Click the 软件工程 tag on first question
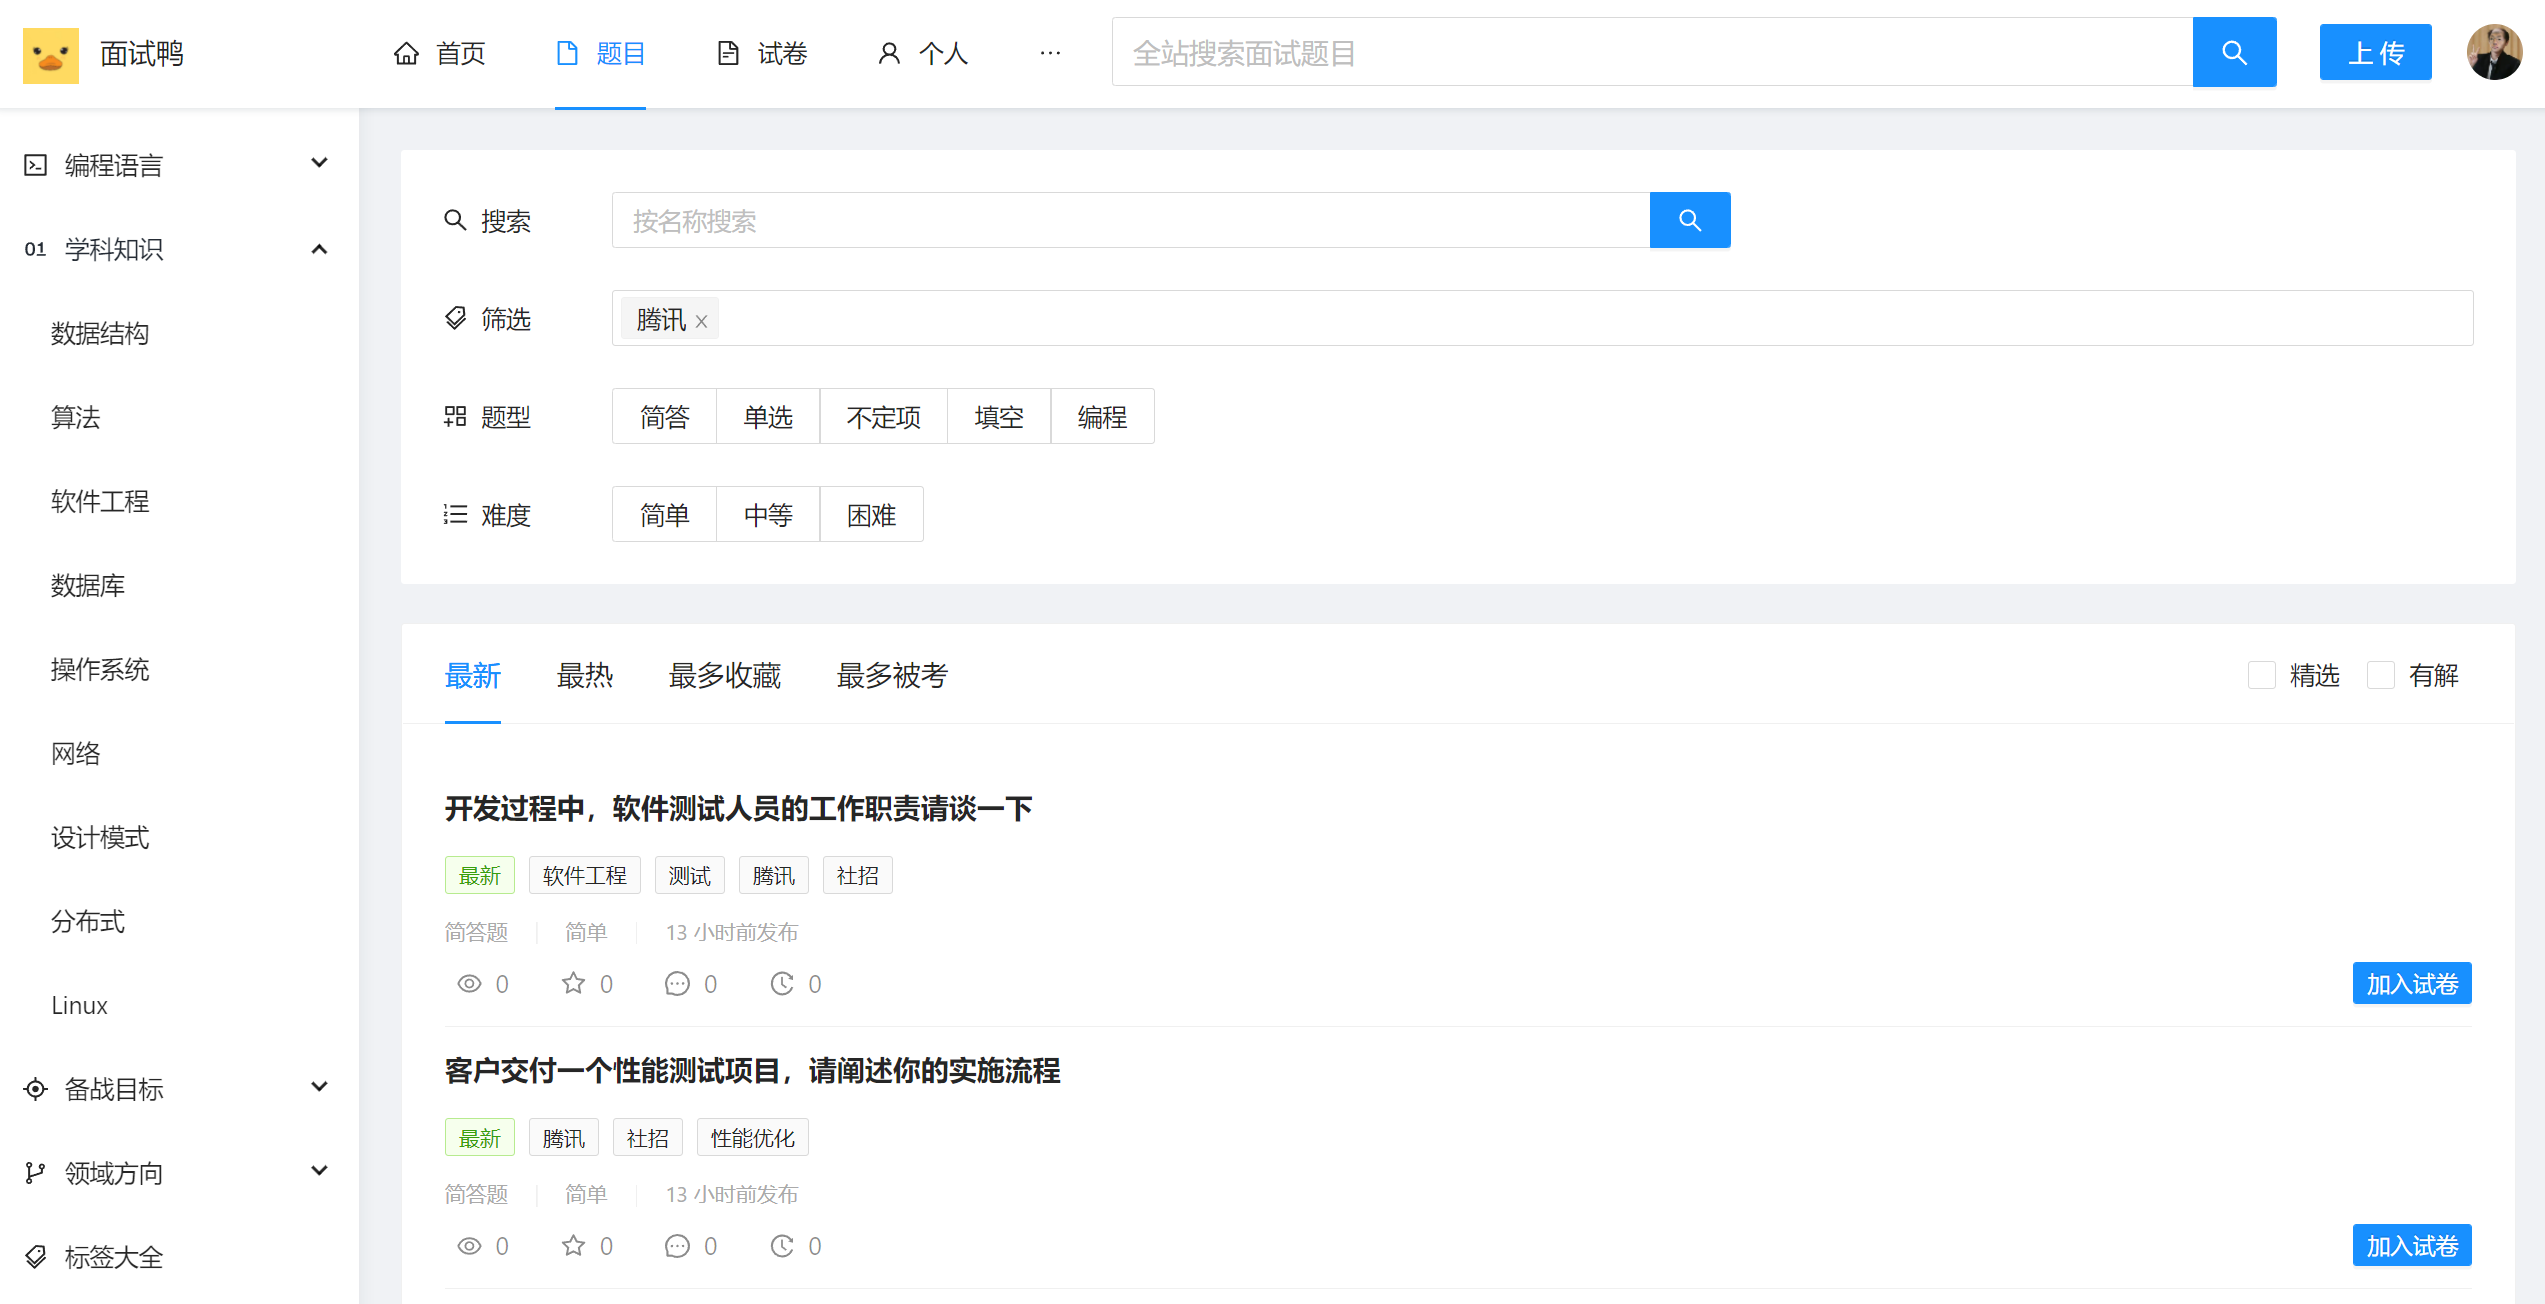The height and width of the screenshot is (1304, 2545). click(585, 875)
